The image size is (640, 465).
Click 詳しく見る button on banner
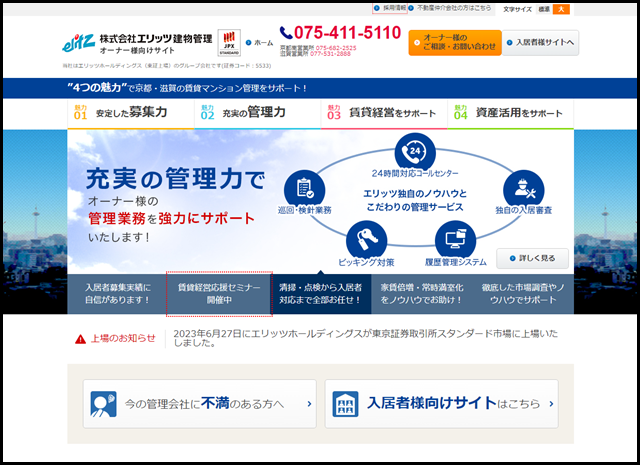click(x=532, y=258)
